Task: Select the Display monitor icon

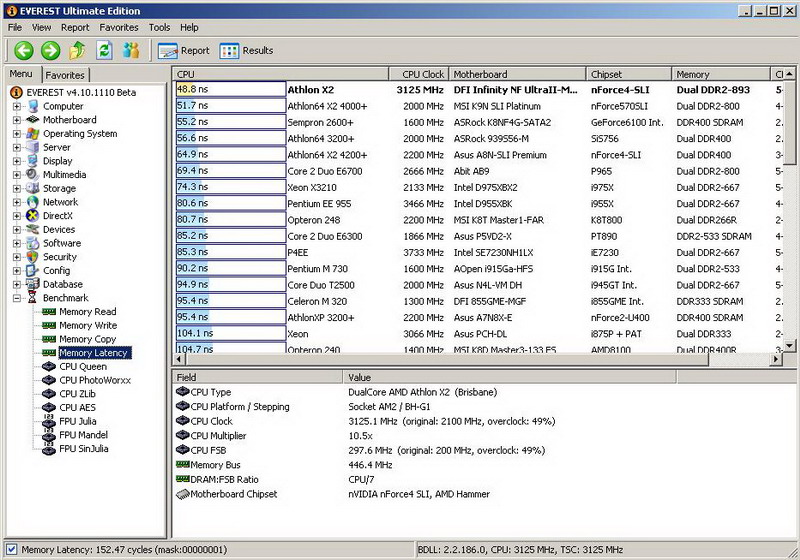Action: click(33, 161)
